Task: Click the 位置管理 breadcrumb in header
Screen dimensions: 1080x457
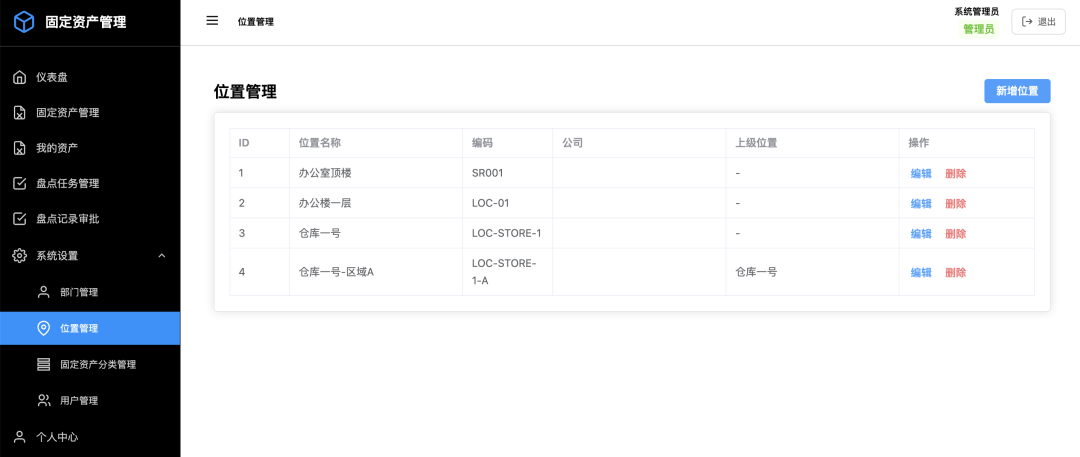Action: pos(256,21)
